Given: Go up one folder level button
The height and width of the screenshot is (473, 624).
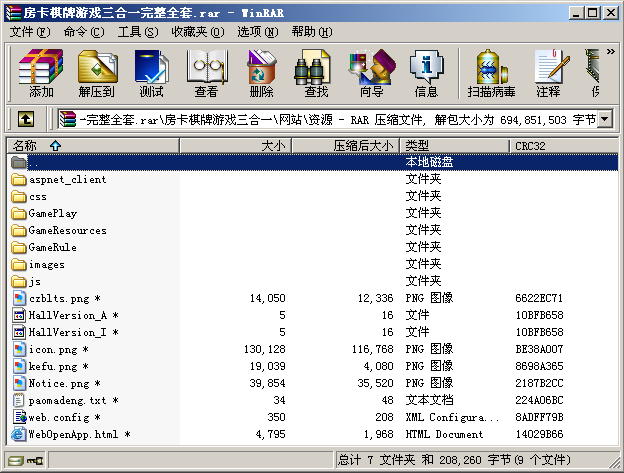Looking at the screenshot, I should 26,119.
